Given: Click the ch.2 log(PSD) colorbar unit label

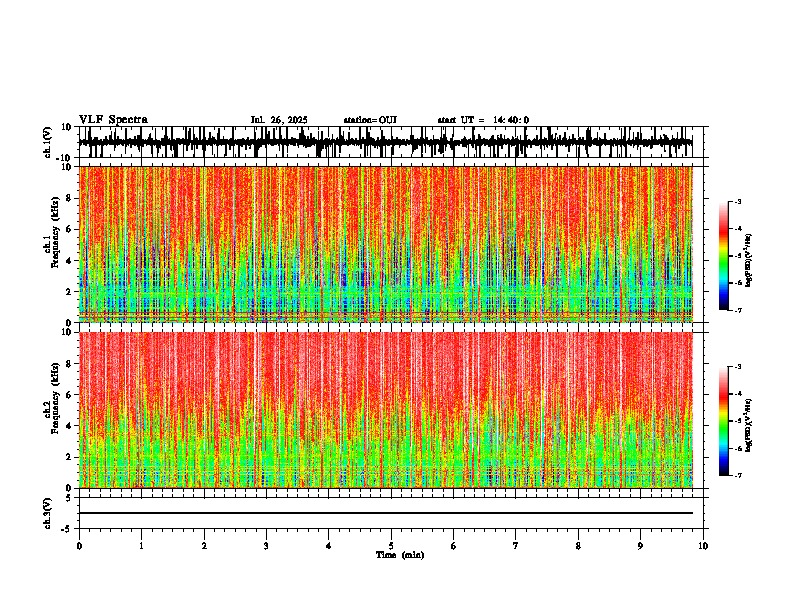Looking at the screenshot, I should click(749, 425).
